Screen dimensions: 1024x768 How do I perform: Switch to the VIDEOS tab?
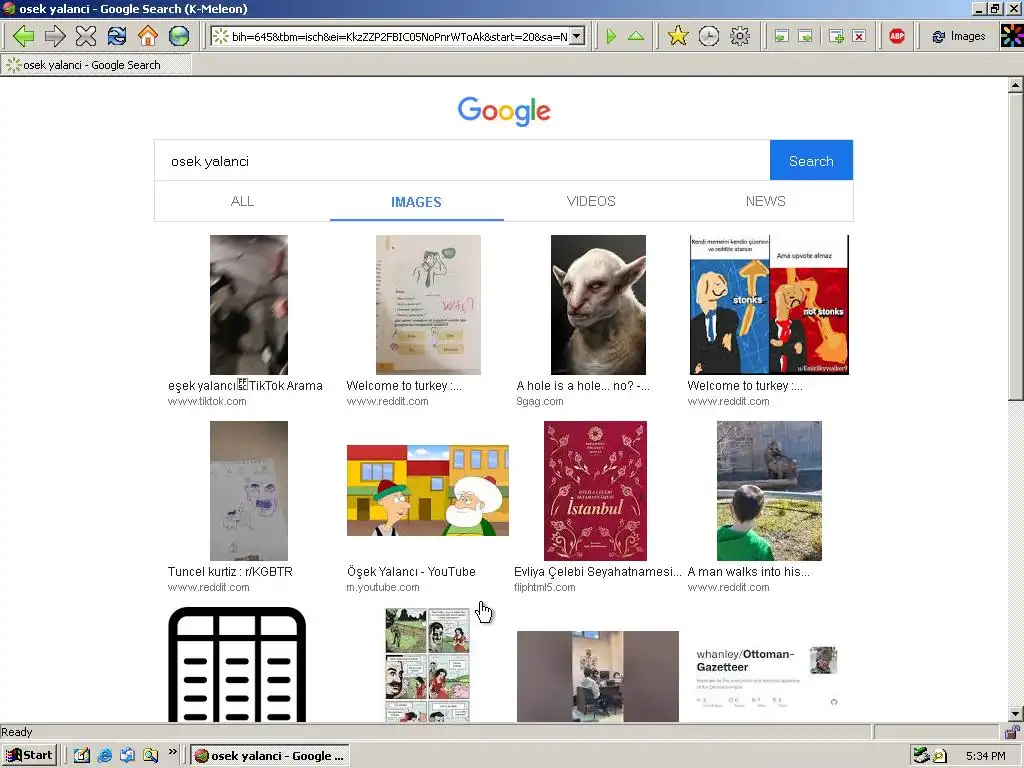point(591,201)
